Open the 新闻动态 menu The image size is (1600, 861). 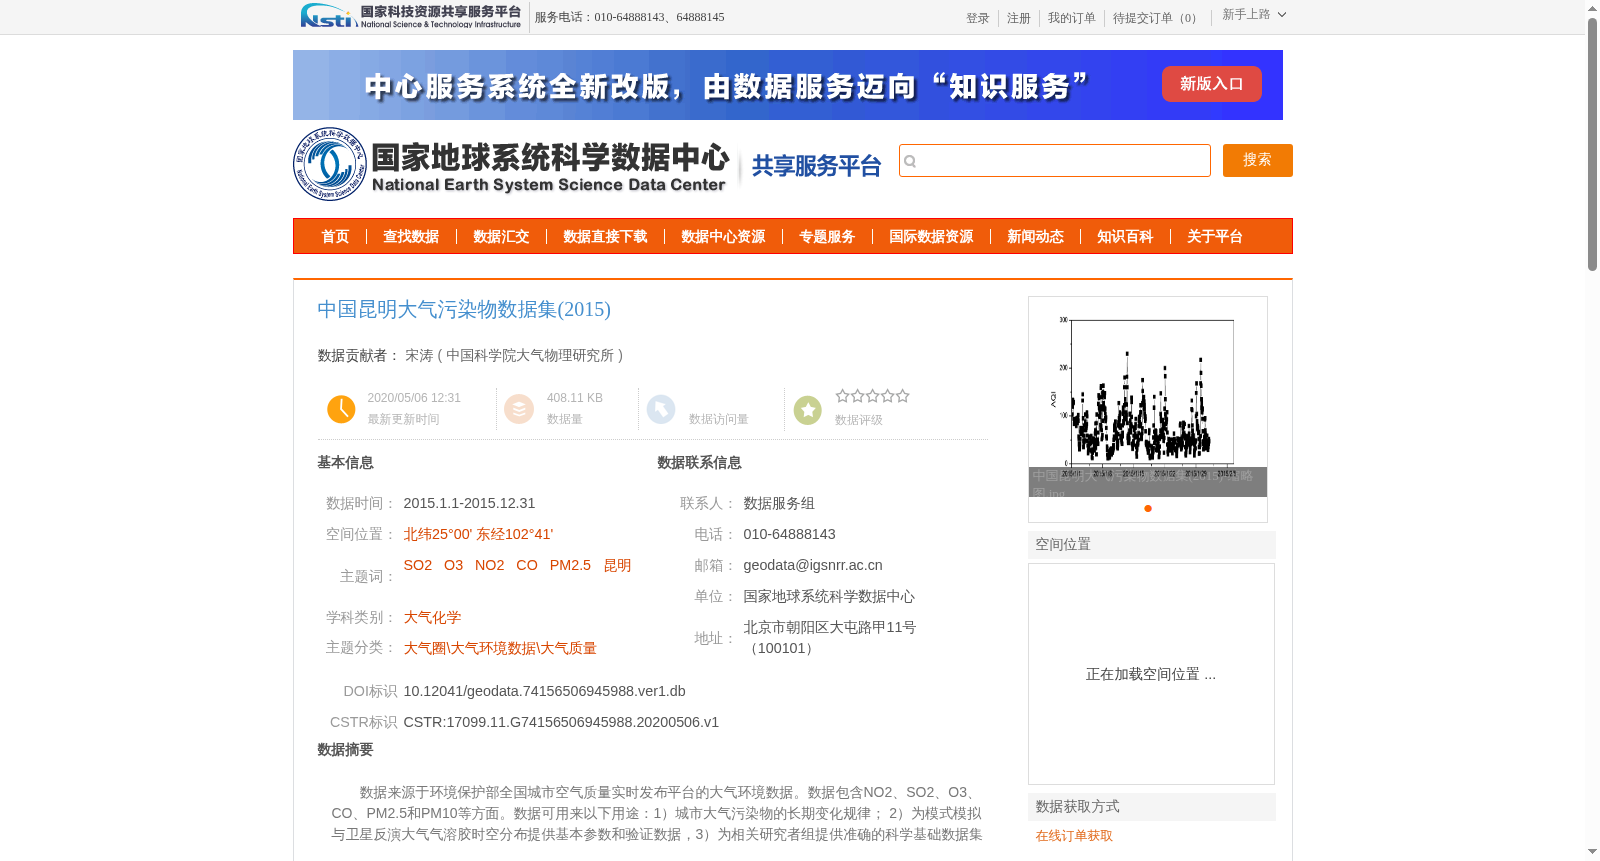[1035, 236]
